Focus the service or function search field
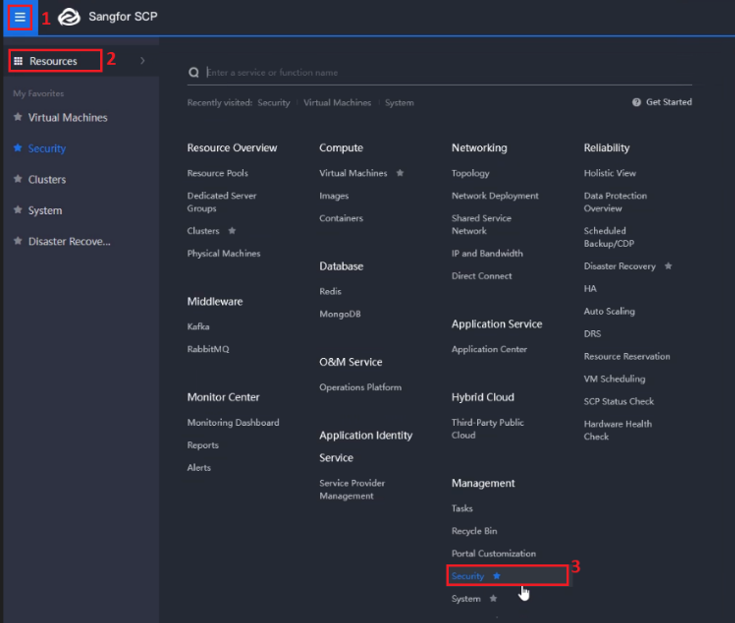735x623 pixels. coord(400,73)
